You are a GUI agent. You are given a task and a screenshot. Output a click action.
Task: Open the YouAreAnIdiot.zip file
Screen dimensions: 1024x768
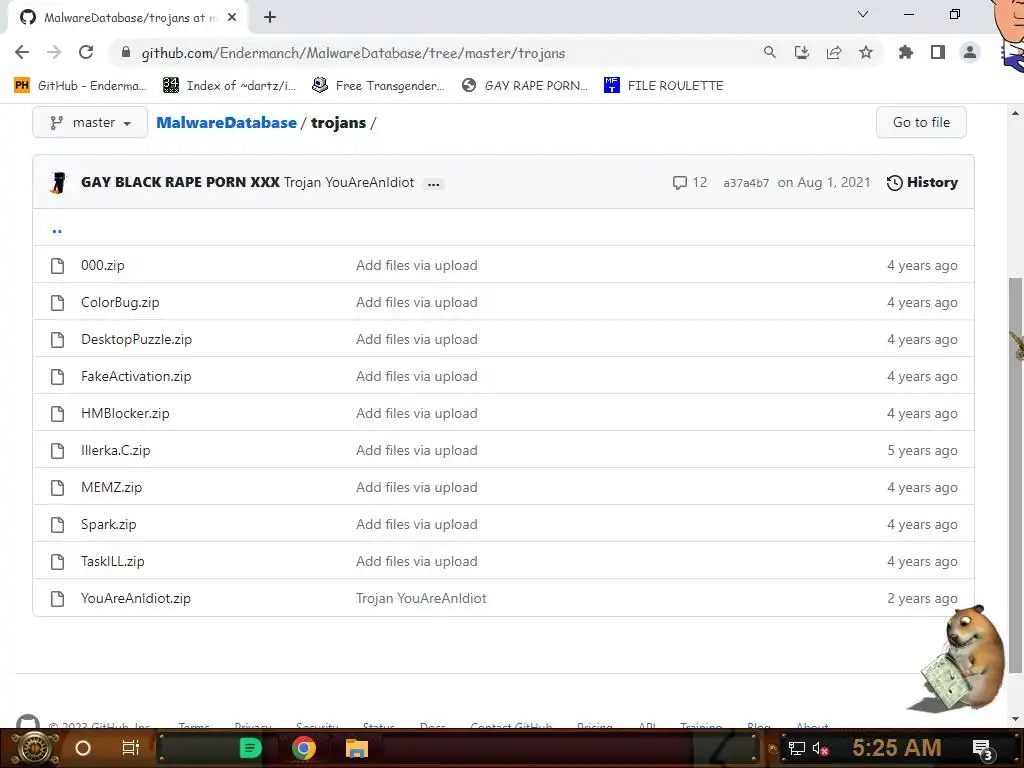click(136, 598)
